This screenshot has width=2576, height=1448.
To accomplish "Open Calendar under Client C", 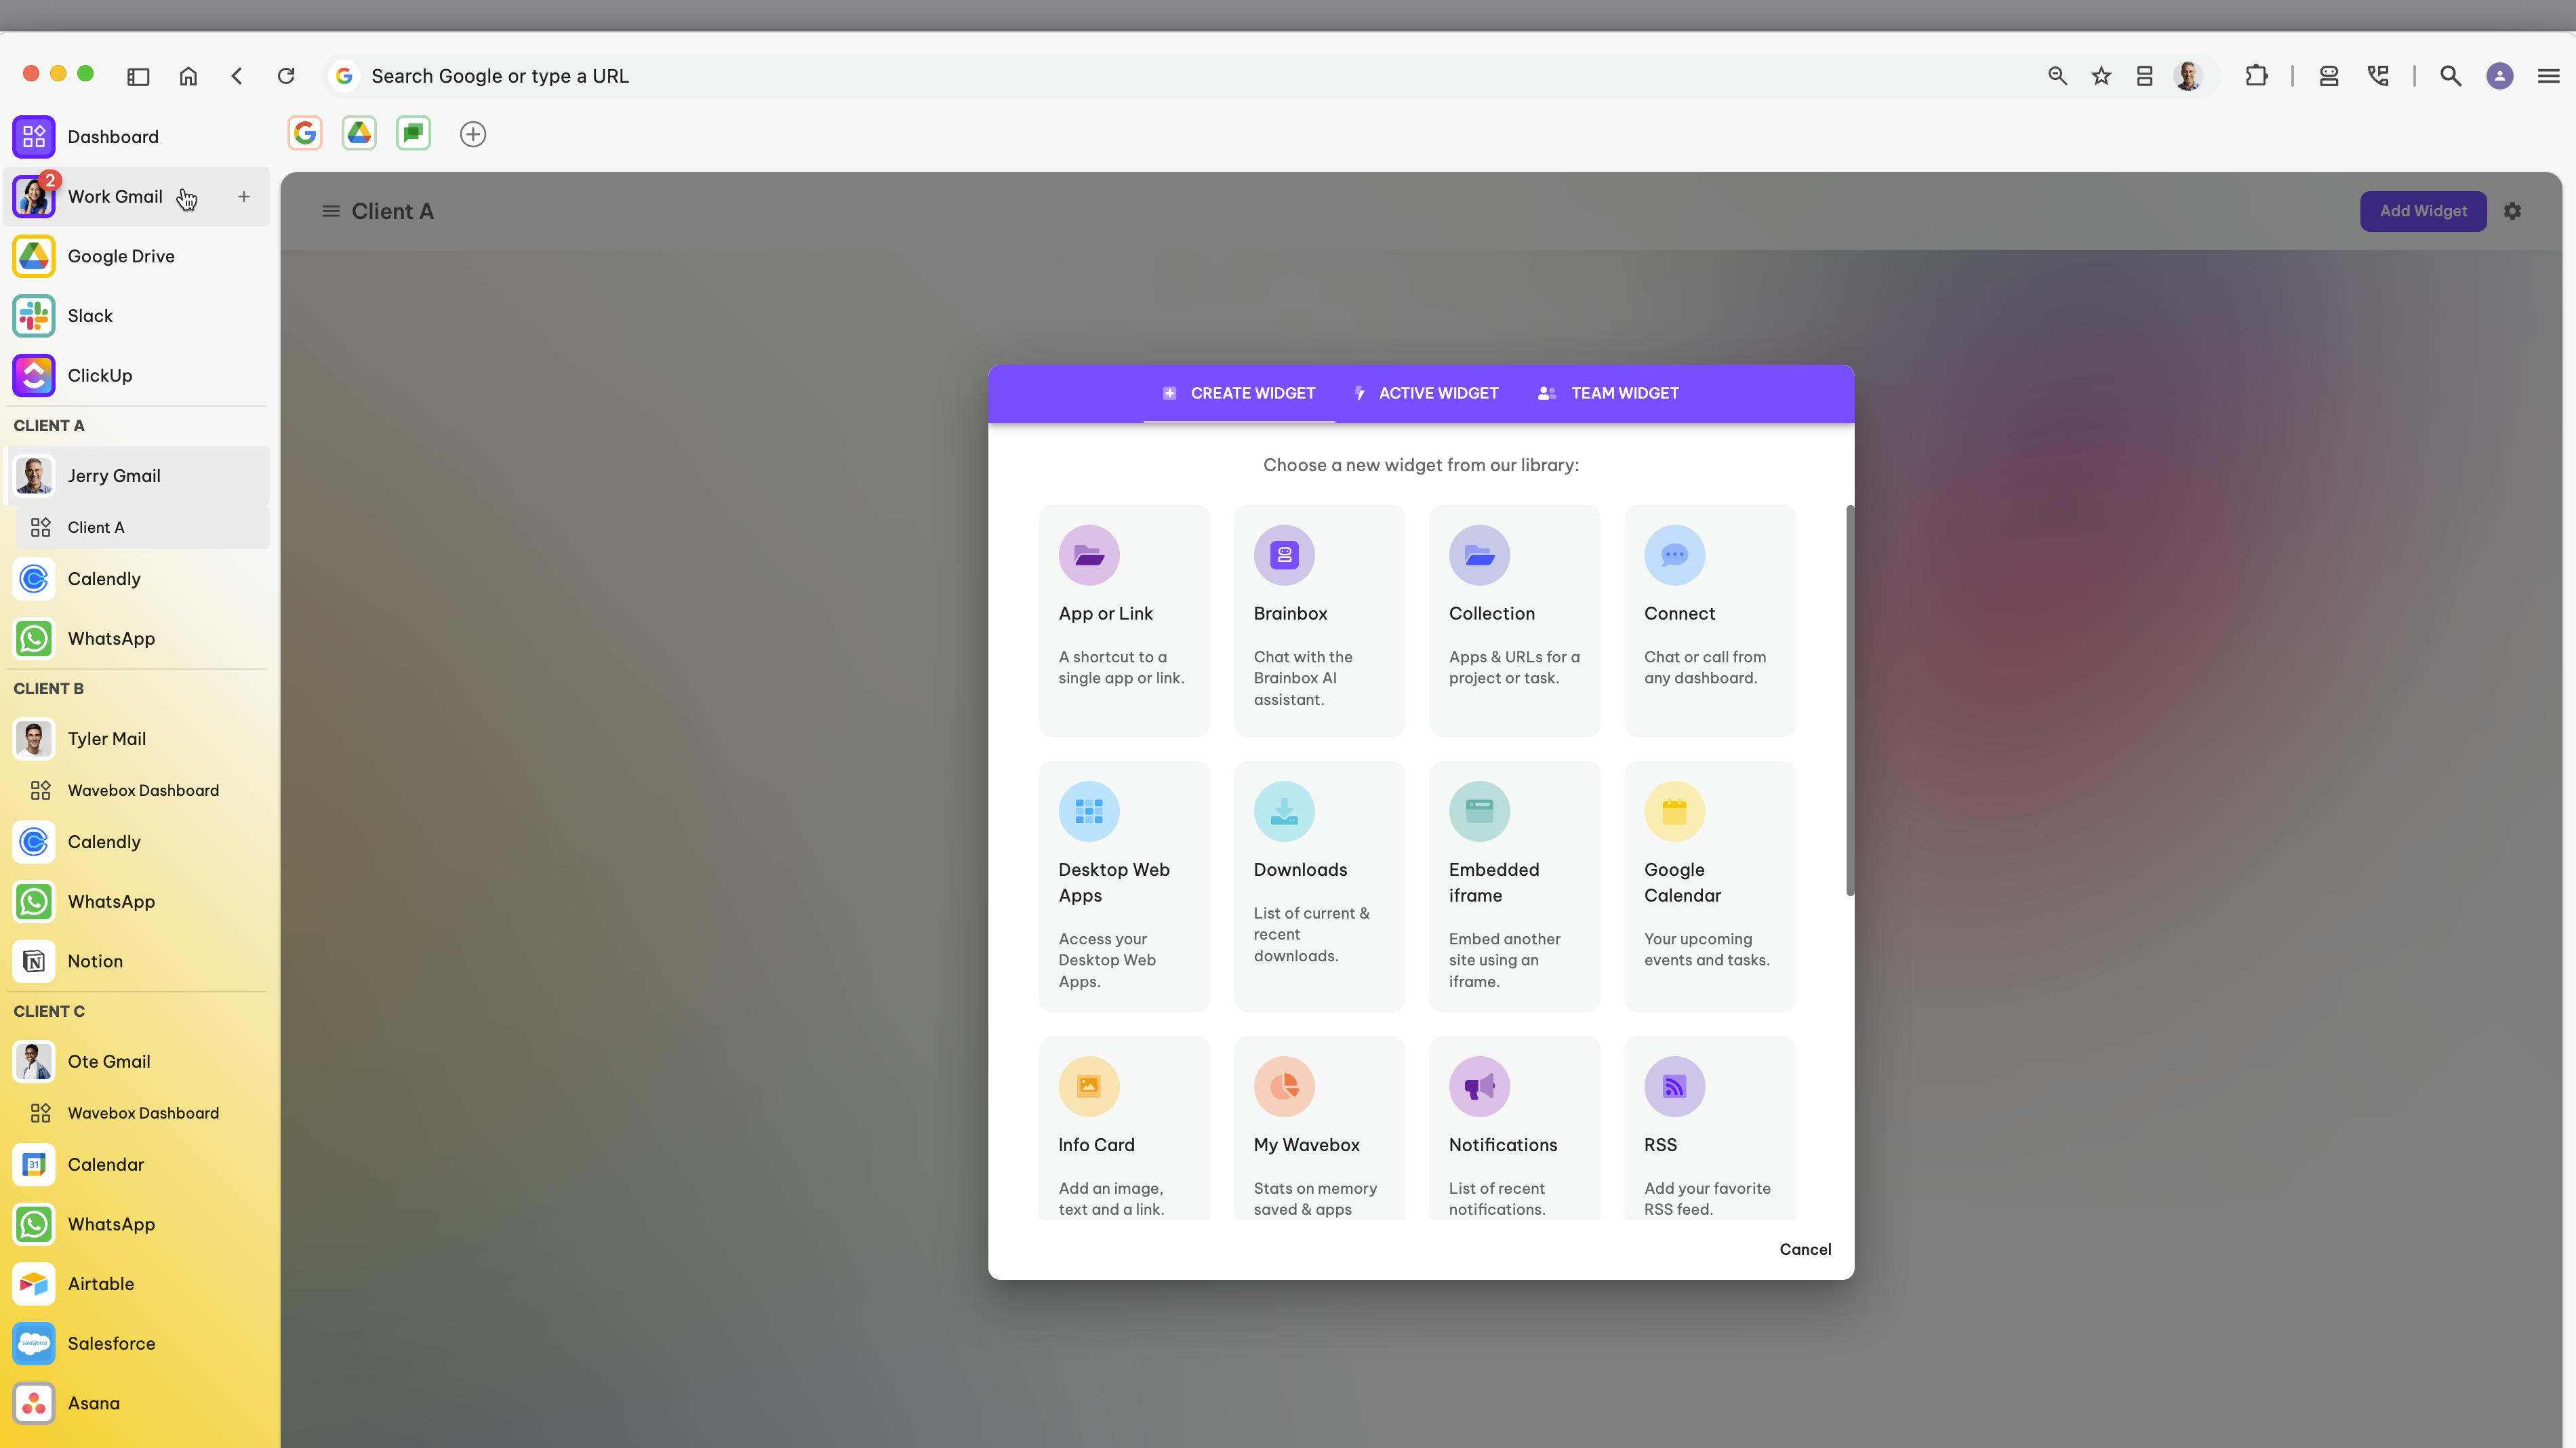I will pyautogui.click(x=136, y=1165).
